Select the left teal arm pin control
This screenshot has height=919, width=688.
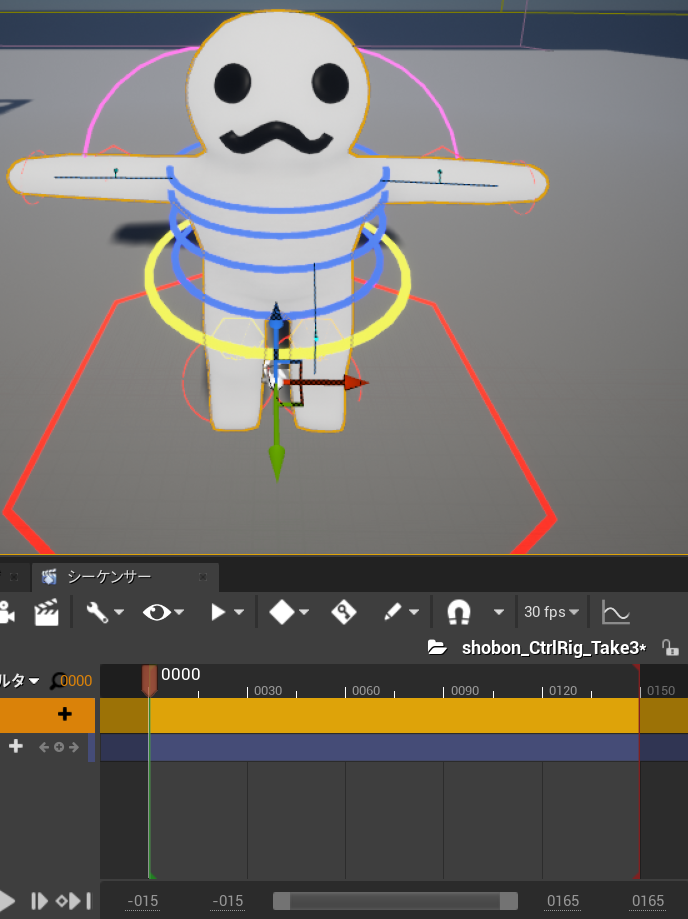click(x=116, y=172)
